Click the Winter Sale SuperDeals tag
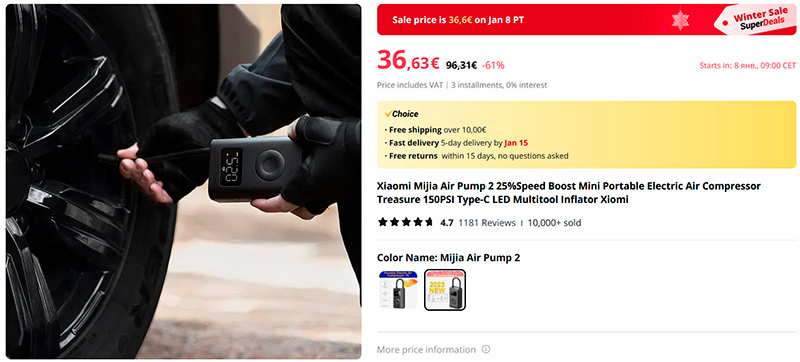This screenshot has height=362, width=800. 758,20
